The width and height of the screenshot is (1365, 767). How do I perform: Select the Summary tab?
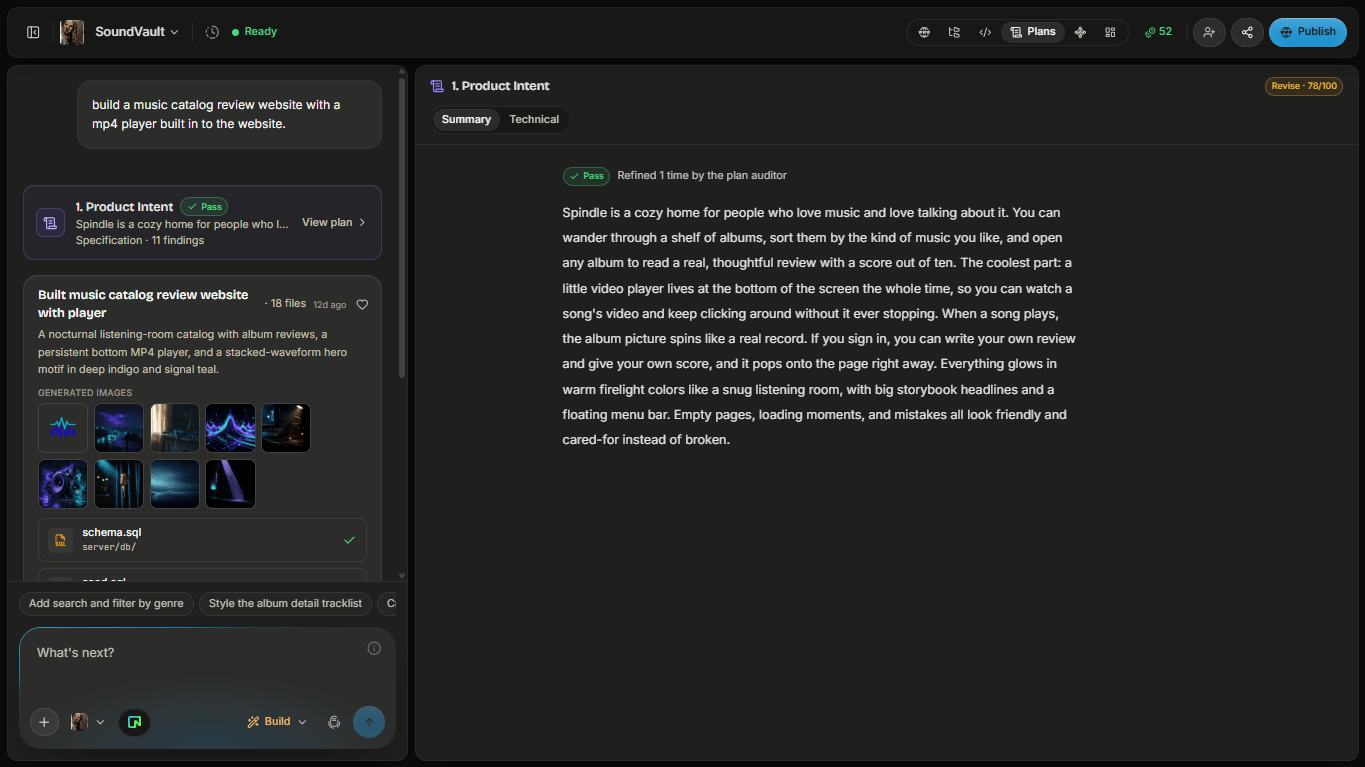(x=466, y=120)
